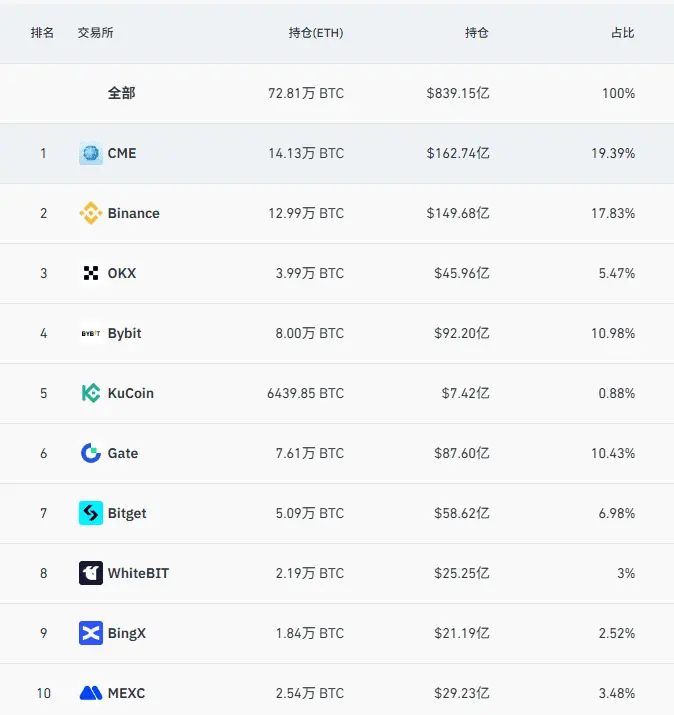Image resolution: width=674 pixels, height=715 pixels.
Task: Click the Bitget logo icon
Action: [x=91, y=513]
